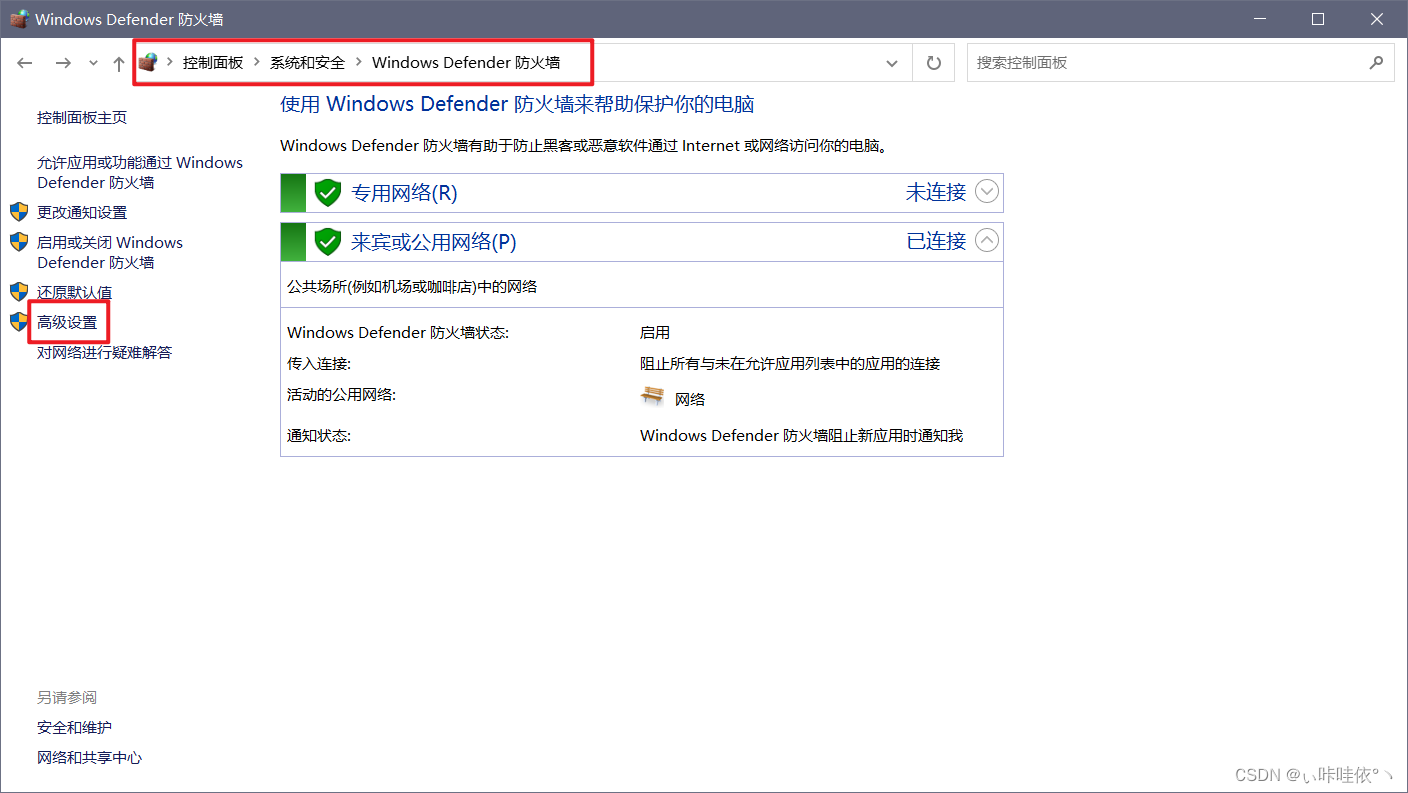The image size is (1408, 793).
Task: Click the 专用网络(R) section header
Action: pos(641,193)
